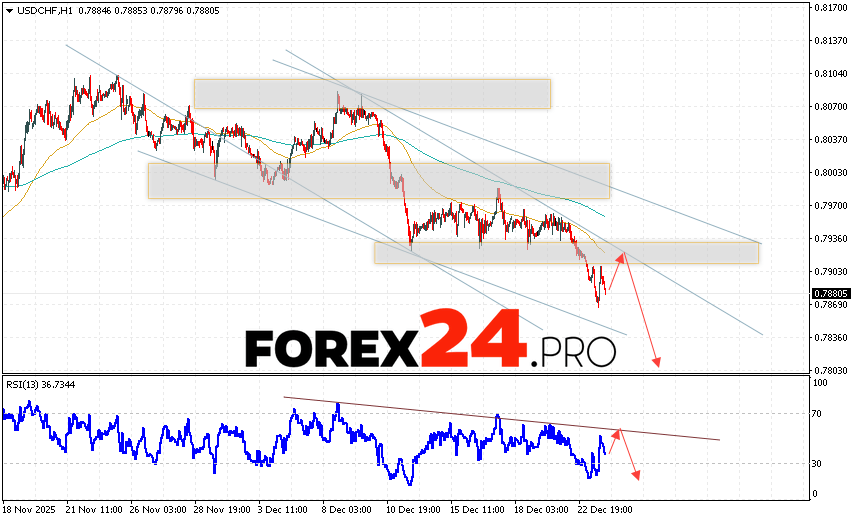
Task: Select the topmost gray resistance zone rectangle
Action: [x=372, y=93]
